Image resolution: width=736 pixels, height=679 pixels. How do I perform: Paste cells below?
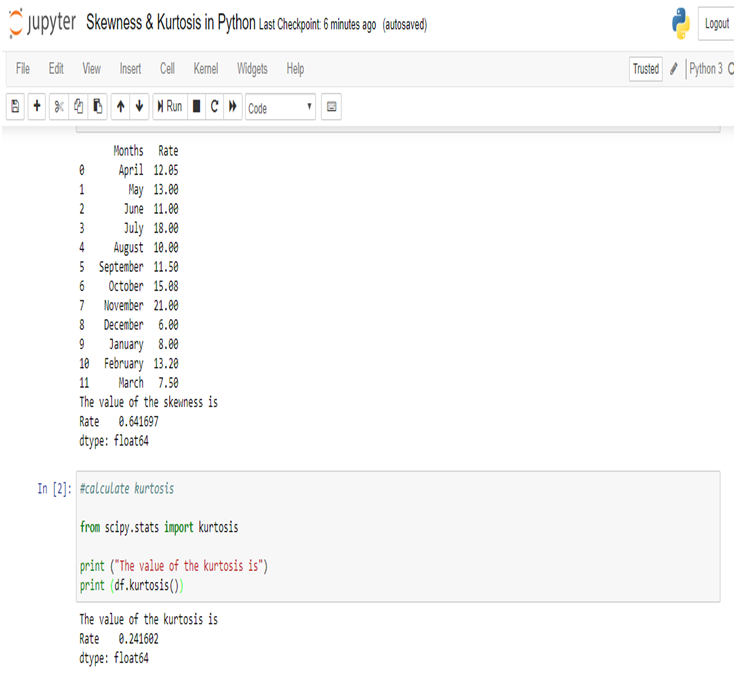point(98,107)
